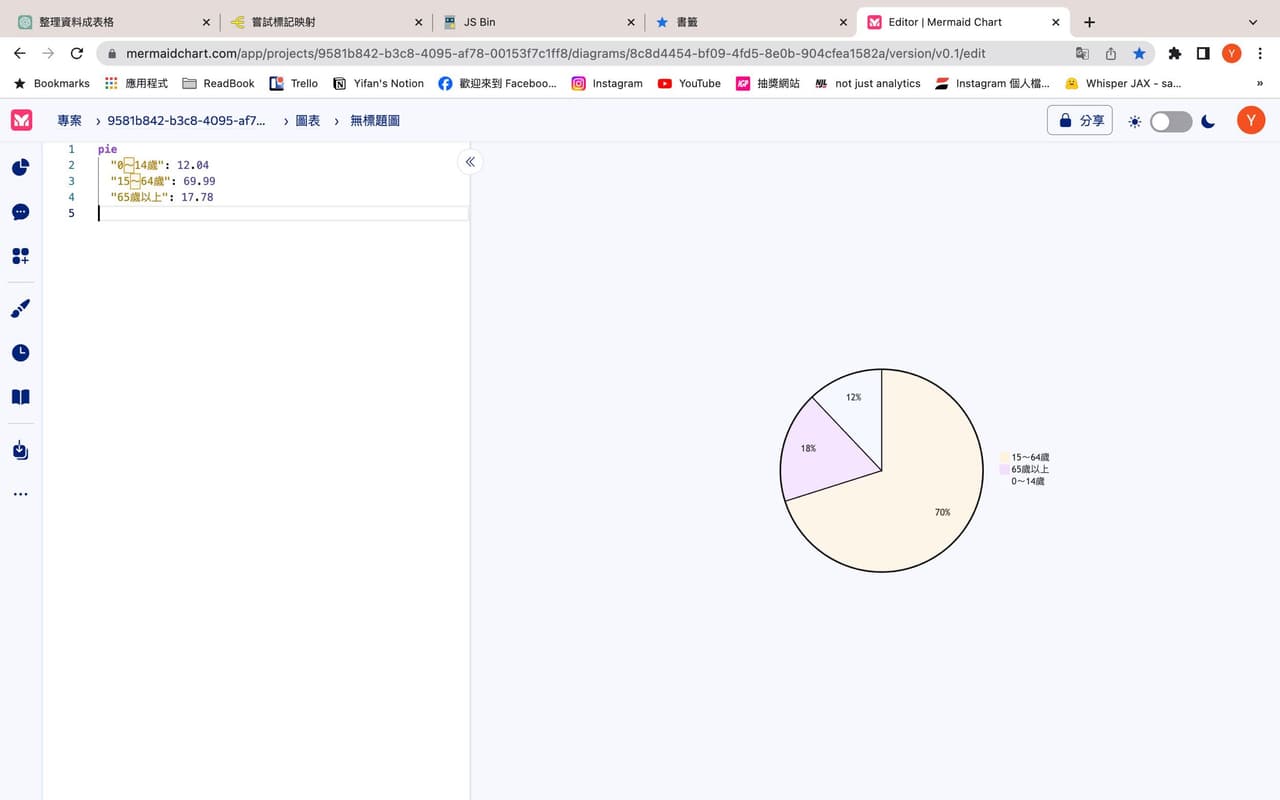Open Mermaid Chart home logo
This screenshot has width=1280, height=800.
coord(21,120)
